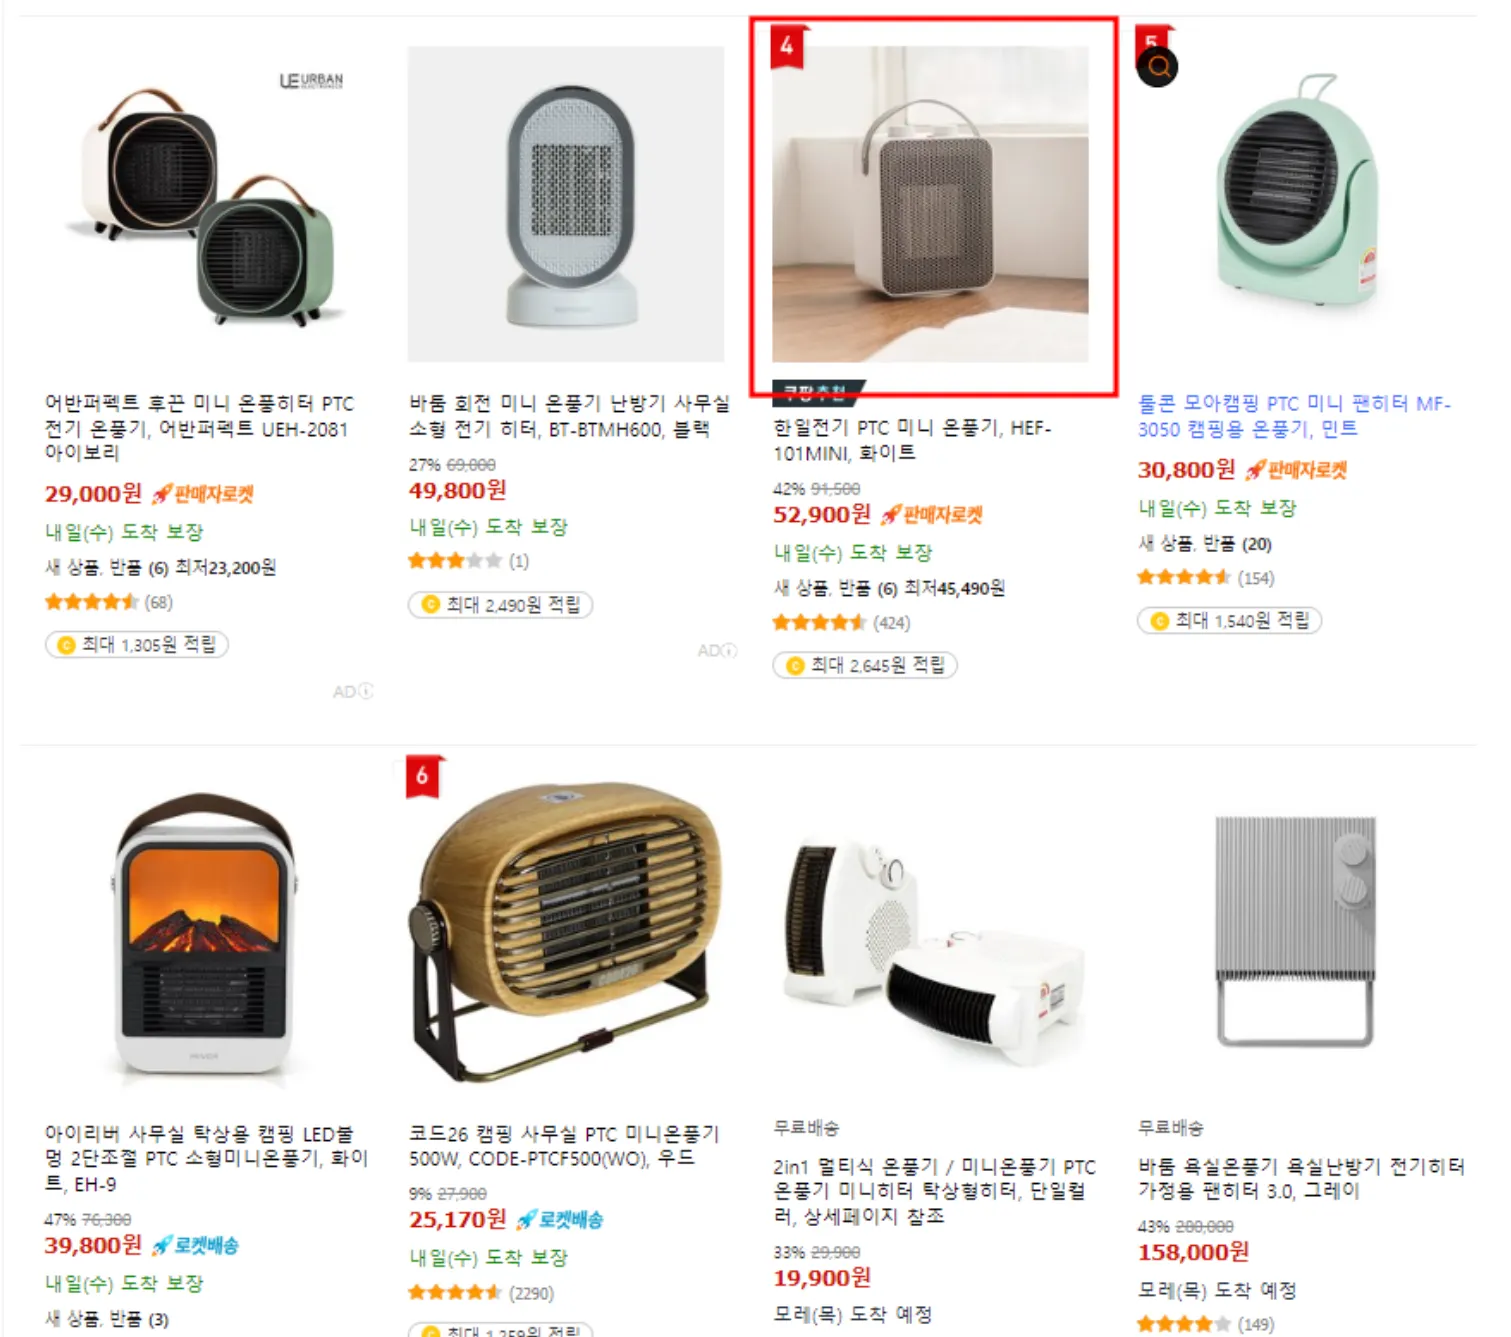The height and width of the screenshot is (1337, 1511).
Task: Click the AD info icon under Barum heater
Action: tap(730, 651)
